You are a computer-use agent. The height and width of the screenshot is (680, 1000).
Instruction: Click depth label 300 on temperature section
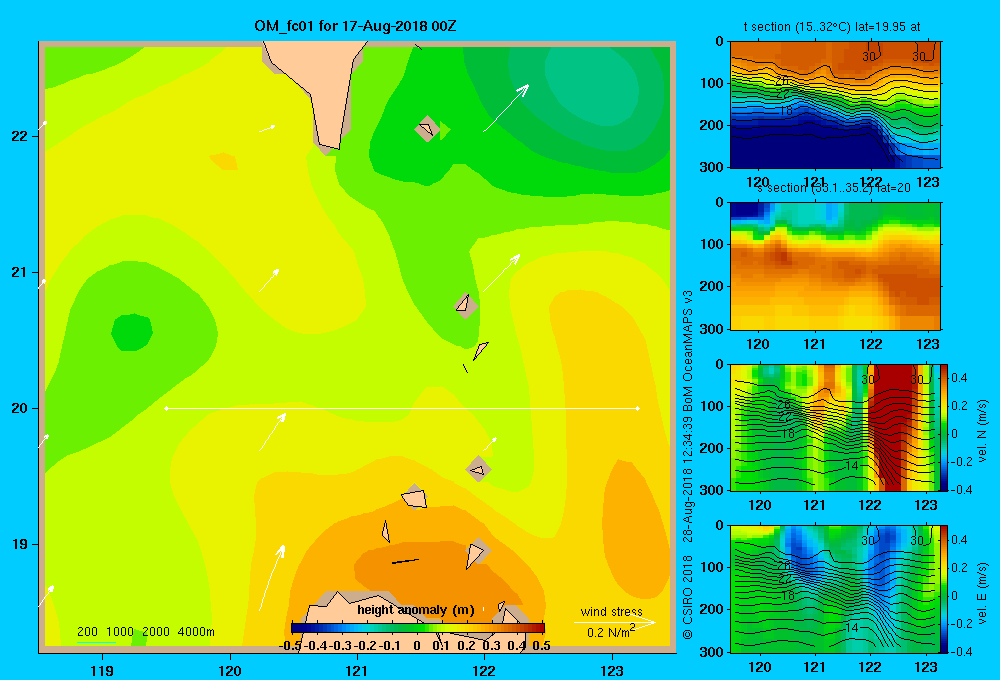tap(712, 167)
